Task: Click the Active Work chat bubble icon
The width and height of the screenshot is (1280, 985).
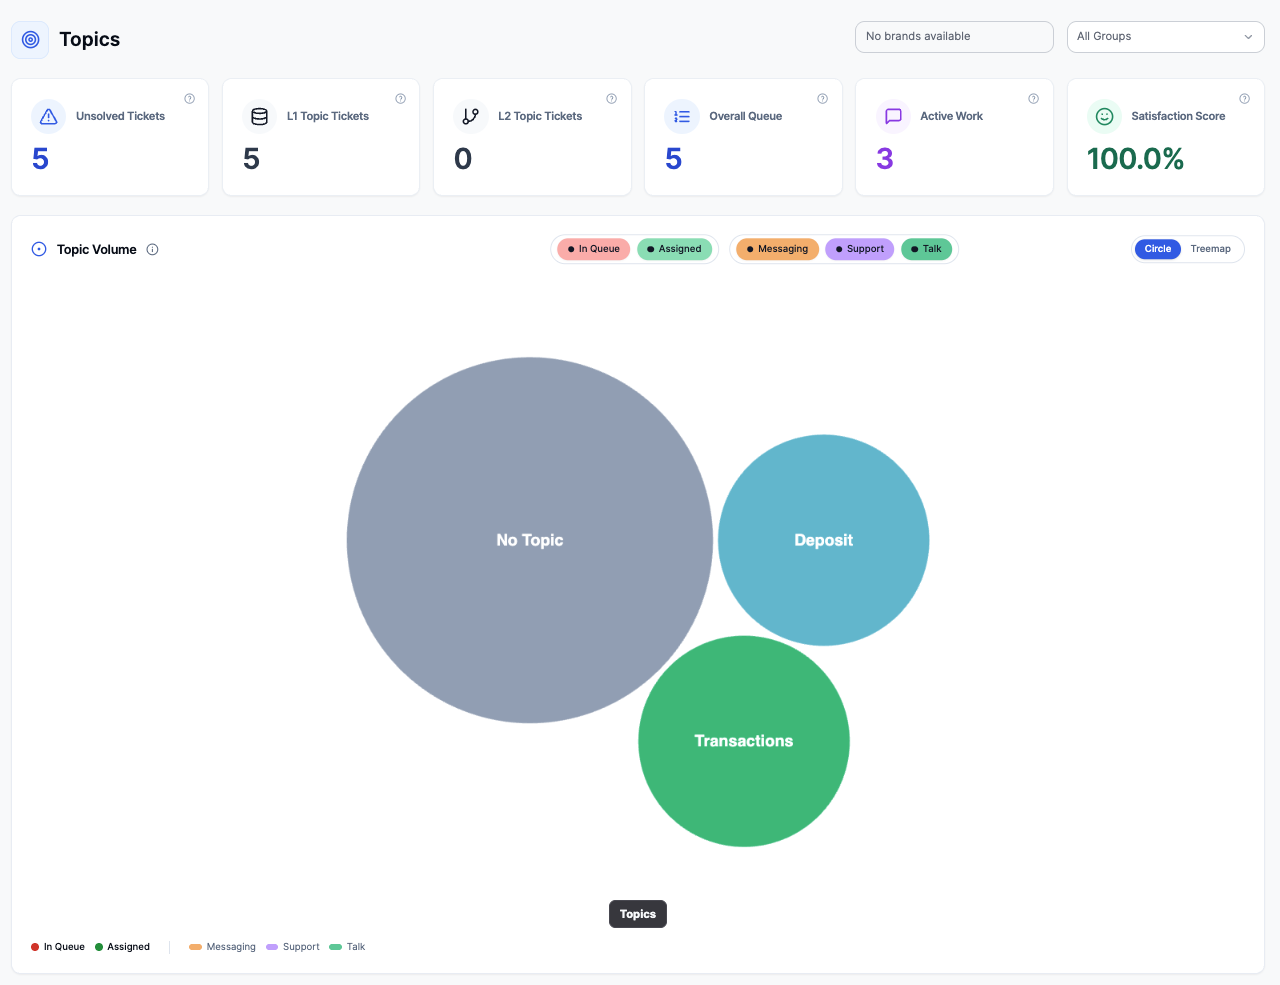Action: (x=893, y=117)
